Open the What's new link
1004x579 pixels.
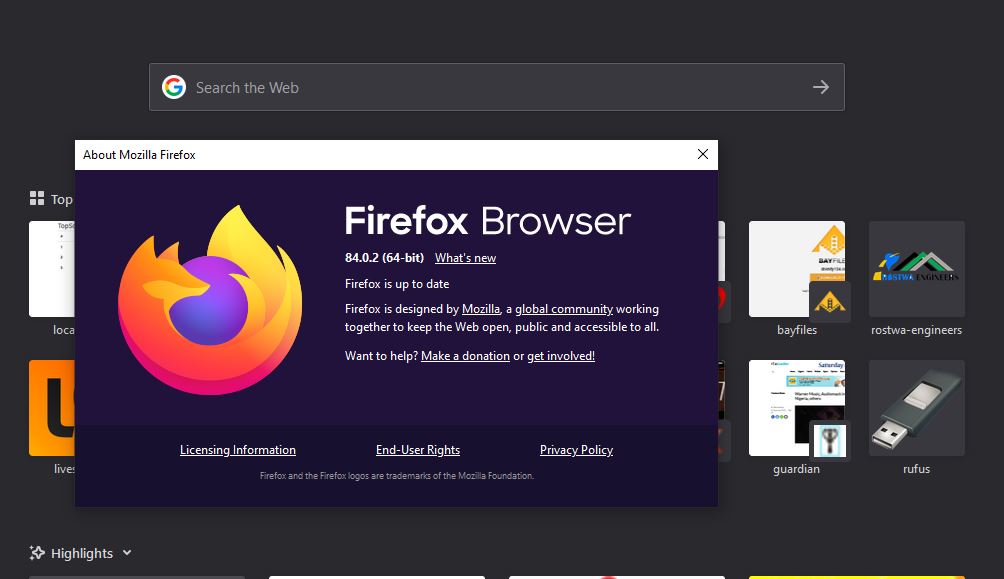(466, 258)
